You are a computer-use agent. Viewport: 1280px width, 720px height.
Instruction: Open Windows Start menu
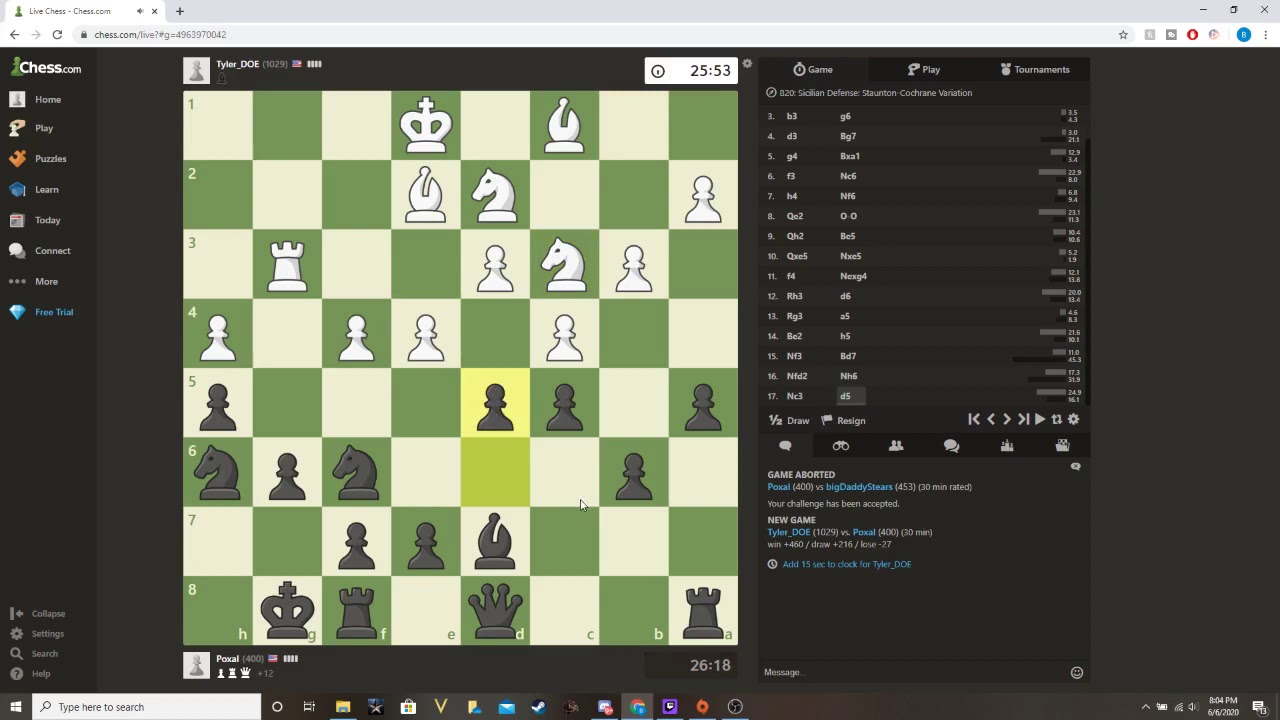pyautogui.click(x=15, y=707)
